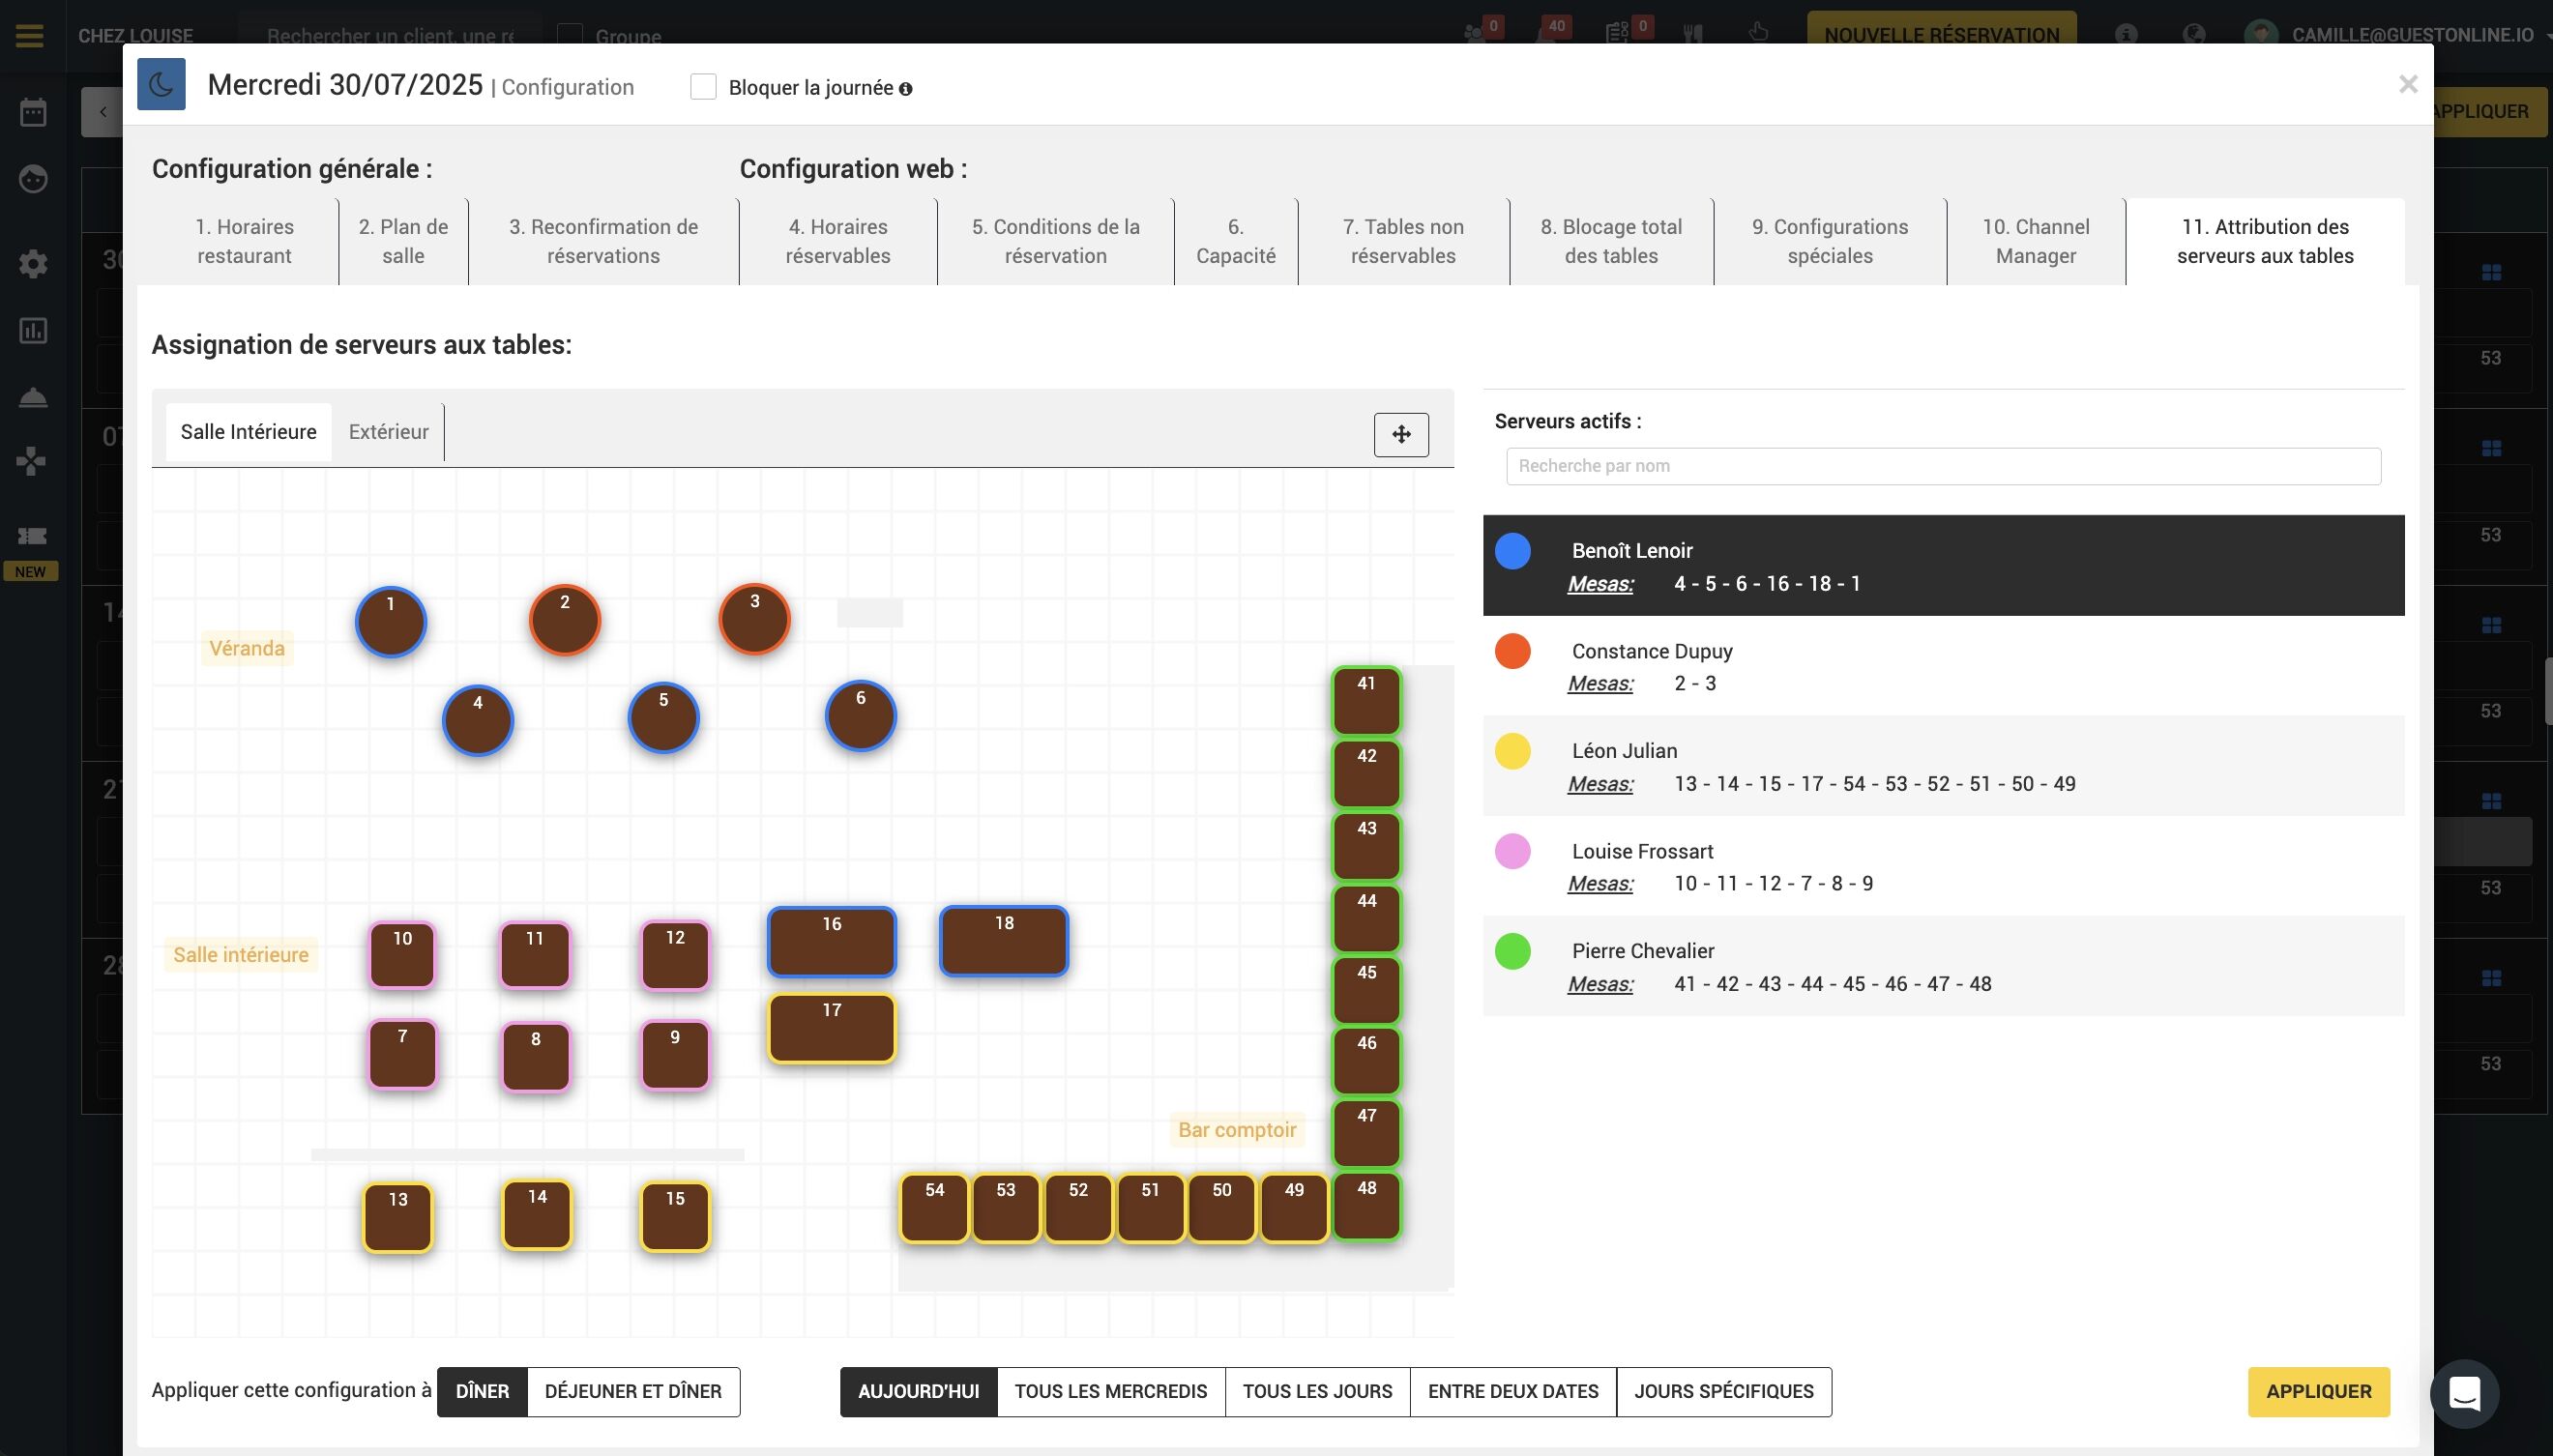
Task: Switch to the Extérieur room tab
Action: coord(388,432)
